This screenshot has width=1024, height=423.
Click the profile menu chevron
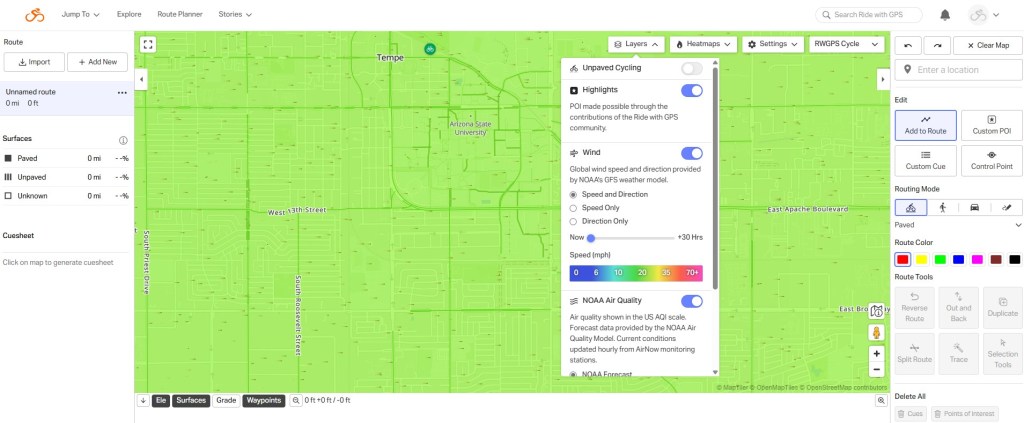(x=996, y=14)
